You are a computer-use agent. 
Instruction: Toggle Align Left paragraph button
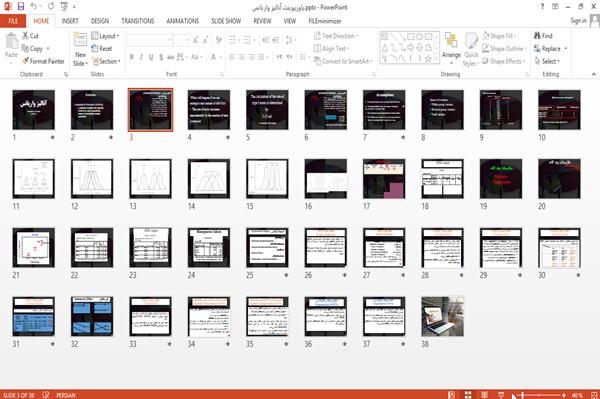(x=232, y=57)
